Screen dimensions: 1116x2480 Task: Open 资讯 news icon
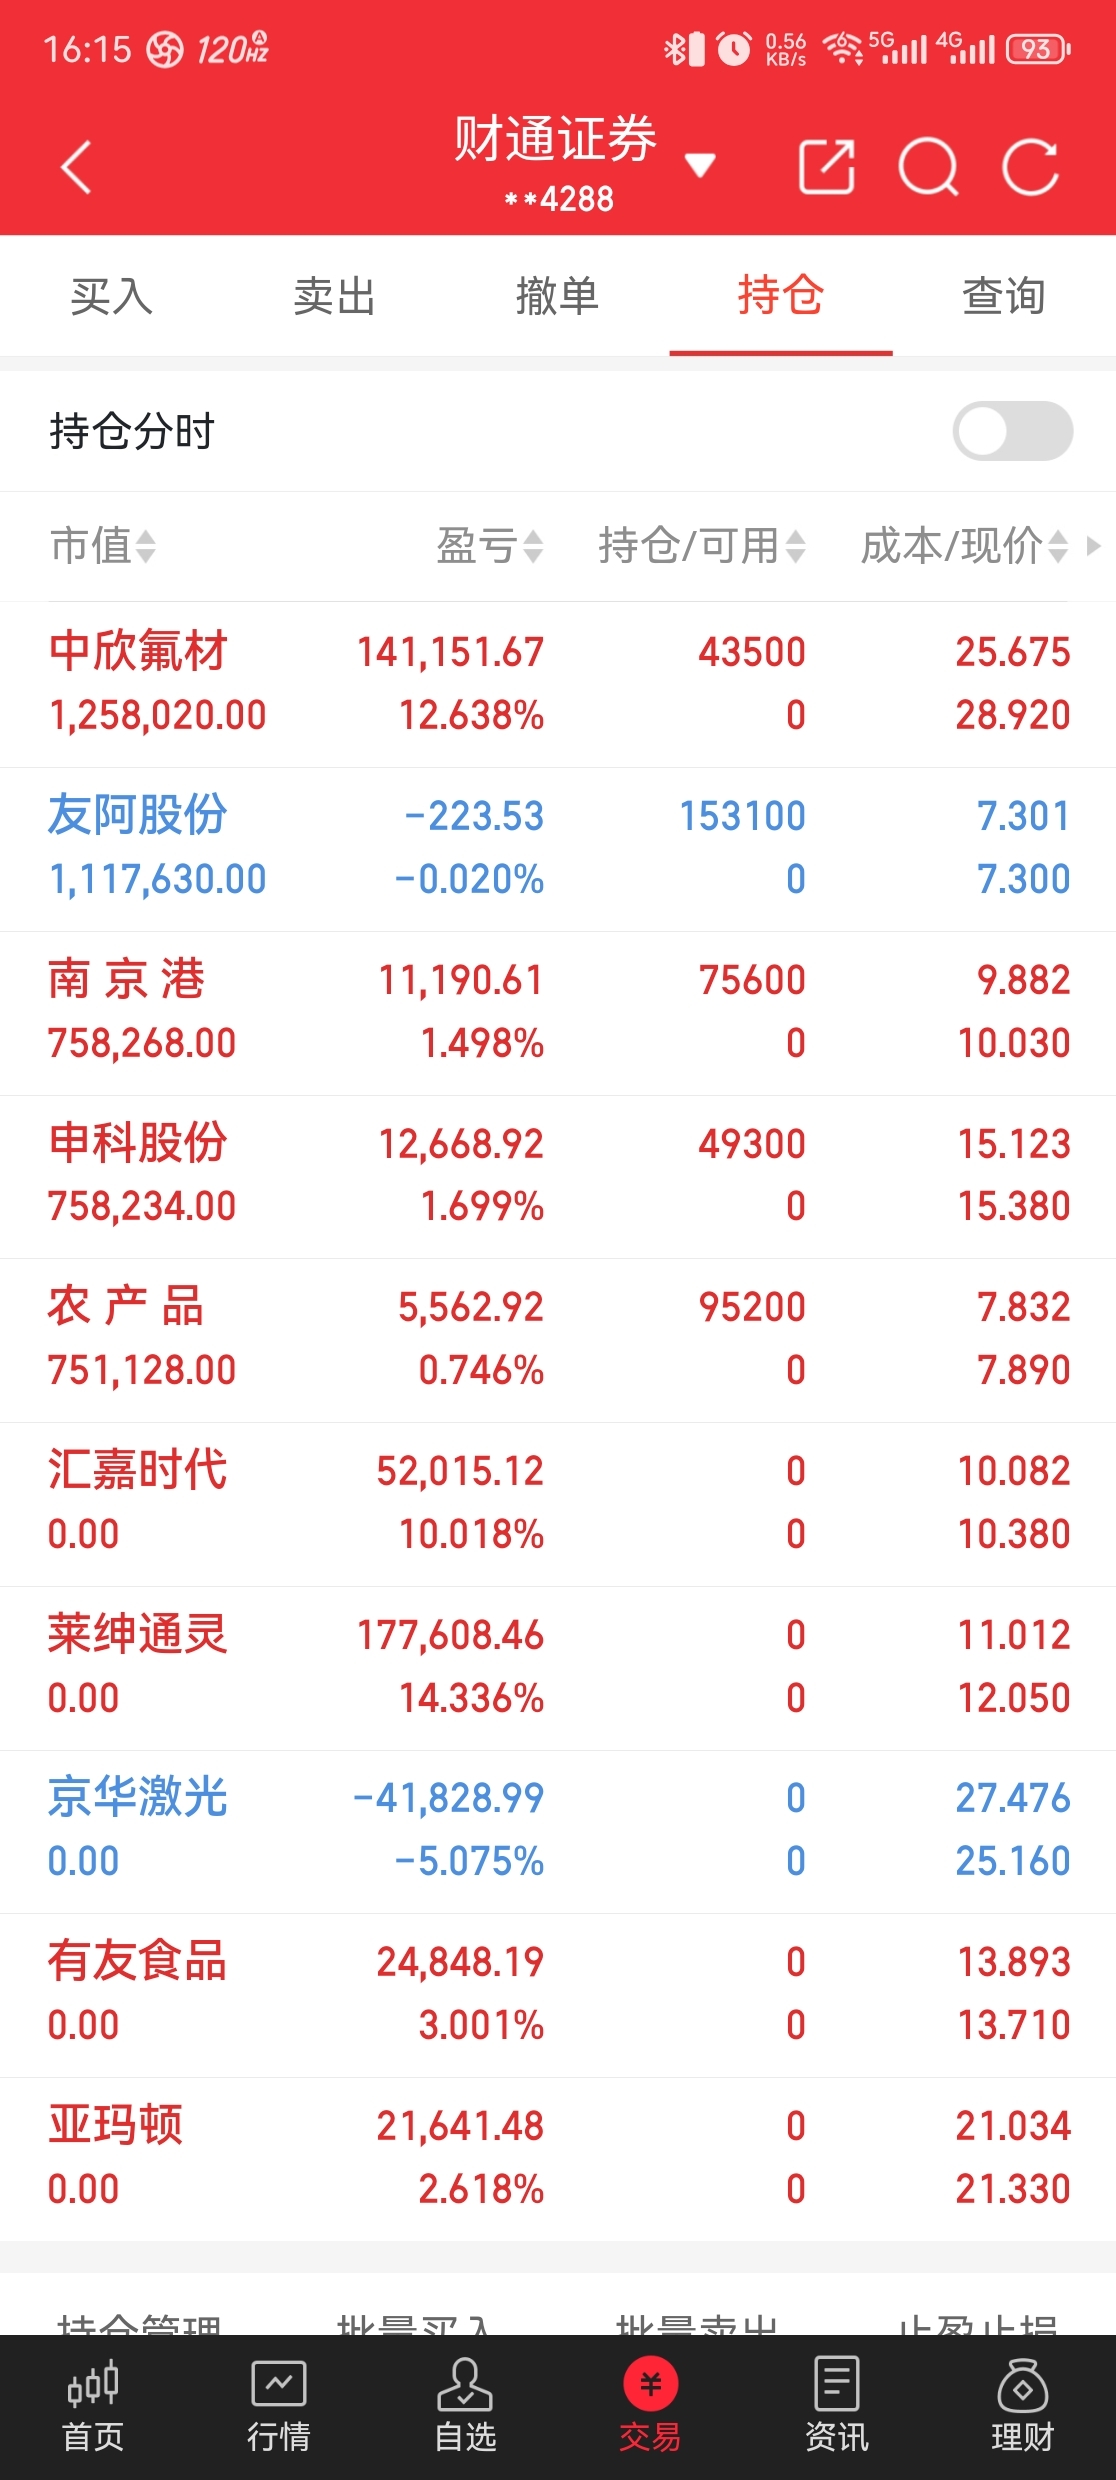837,2406
